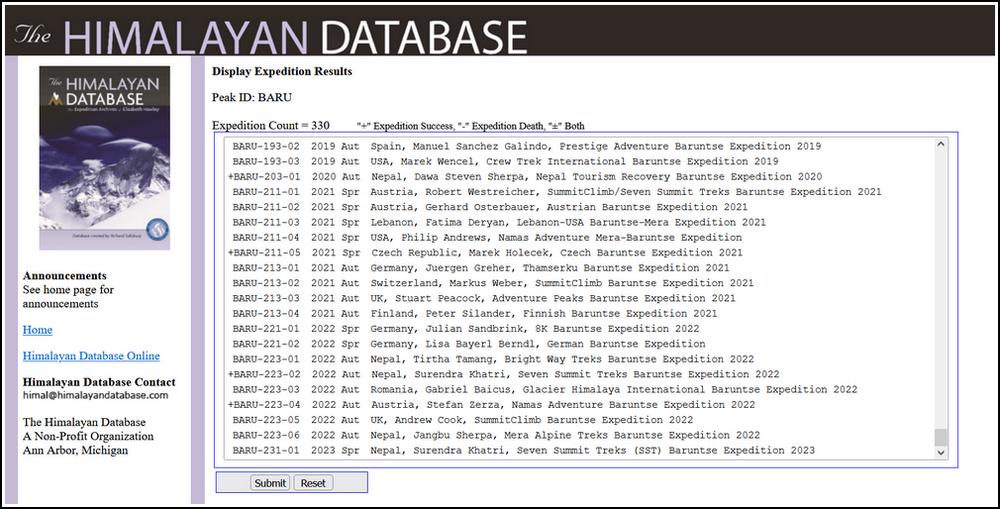Screen dimensions: 1000x509
Task: Open the Himalayan Database Online link
Action: click(x=91, y=356)
